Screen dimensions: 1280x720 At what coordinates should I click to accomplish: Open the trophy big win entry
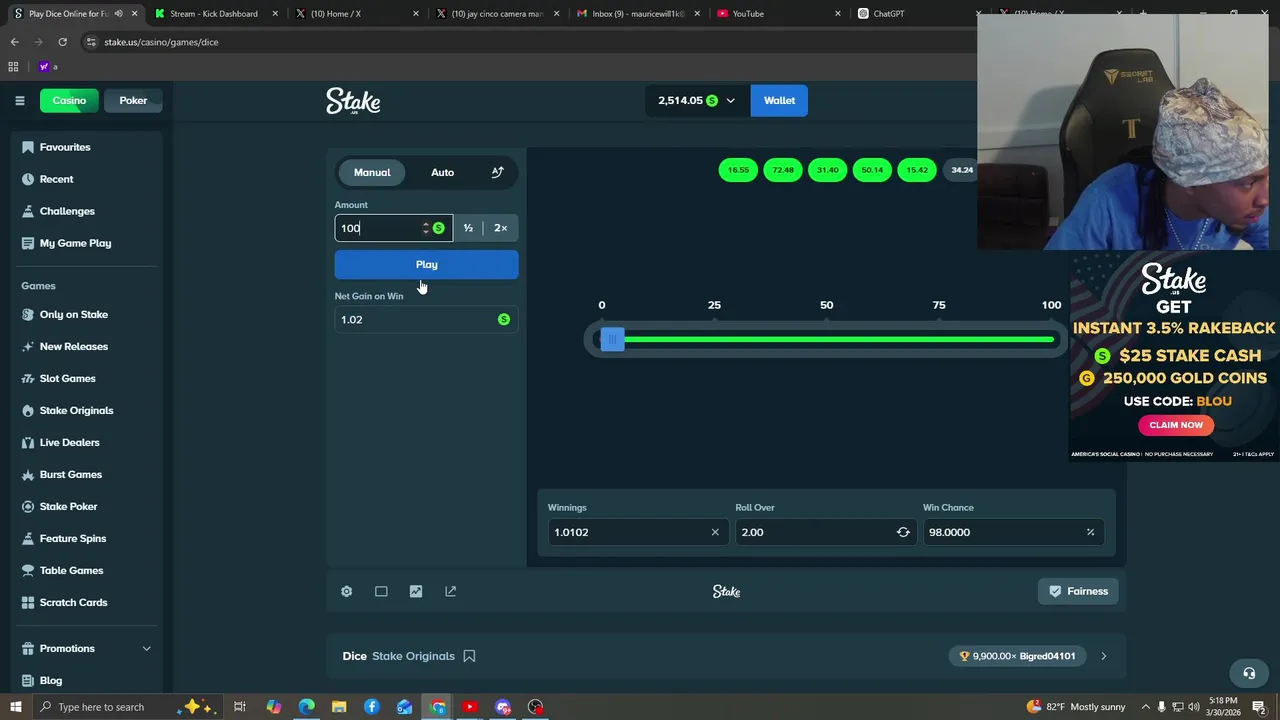[x=1017, y=656]
